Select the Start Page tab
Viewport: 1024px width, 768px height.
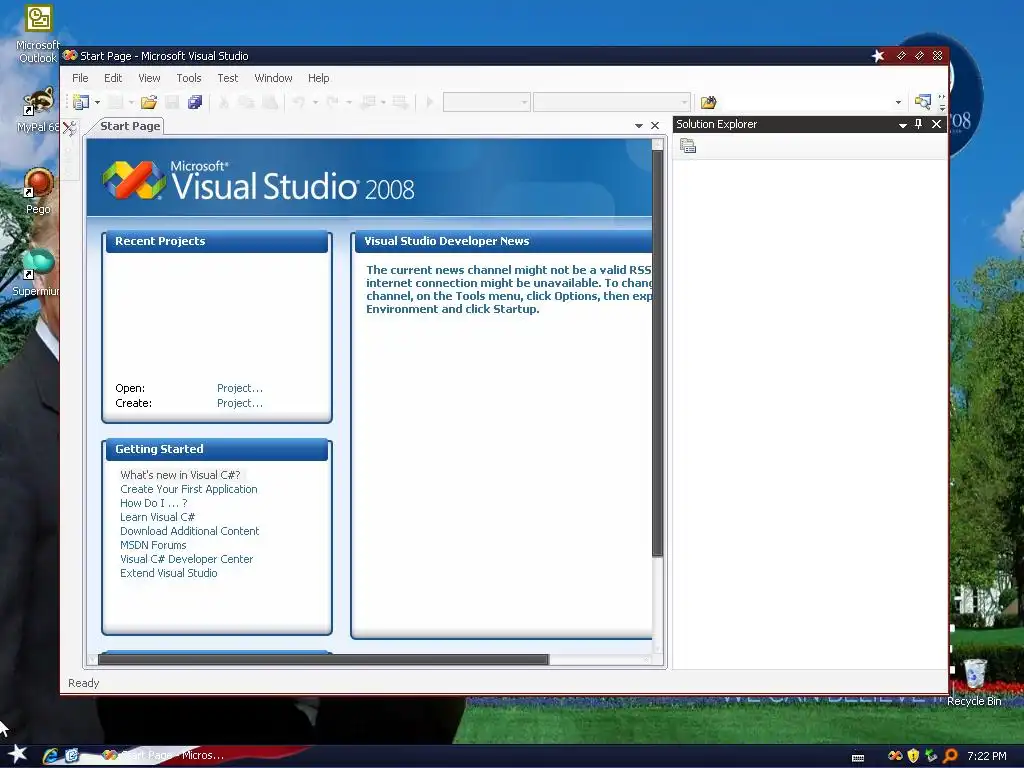[x=129, y=126]
